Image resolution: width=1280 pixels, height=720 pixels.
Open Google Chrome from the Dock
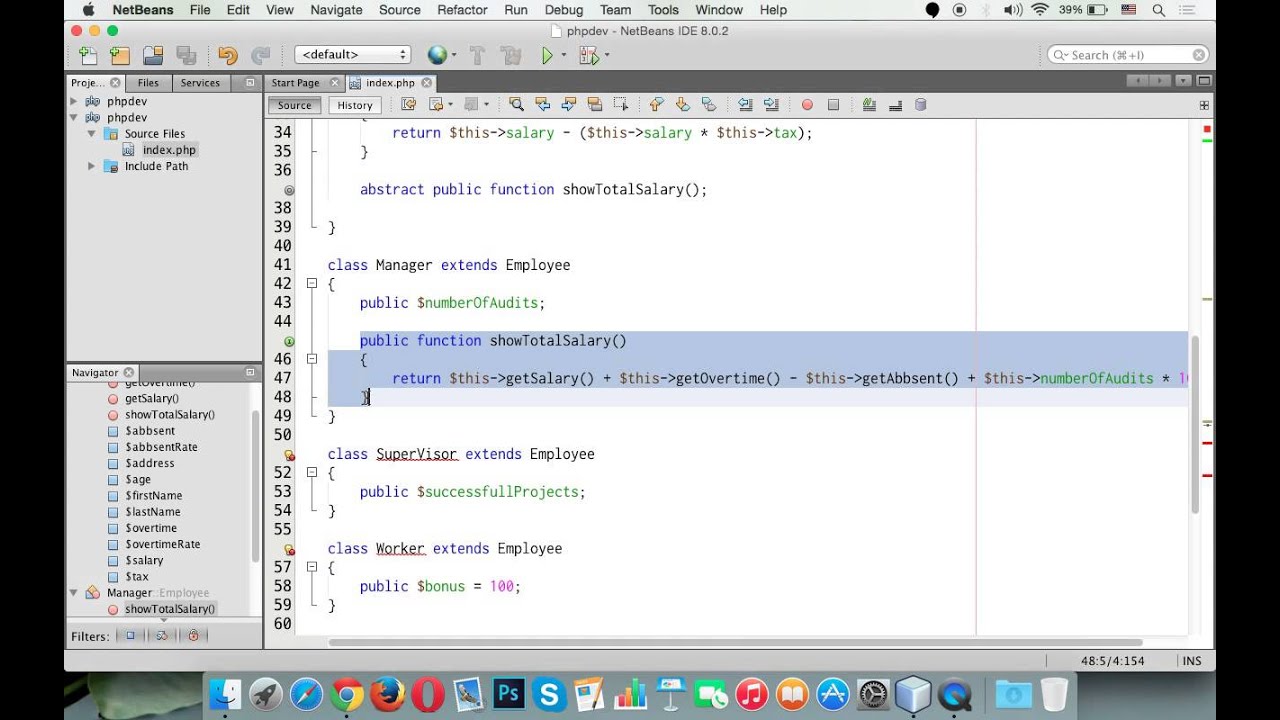coord(347,693)
